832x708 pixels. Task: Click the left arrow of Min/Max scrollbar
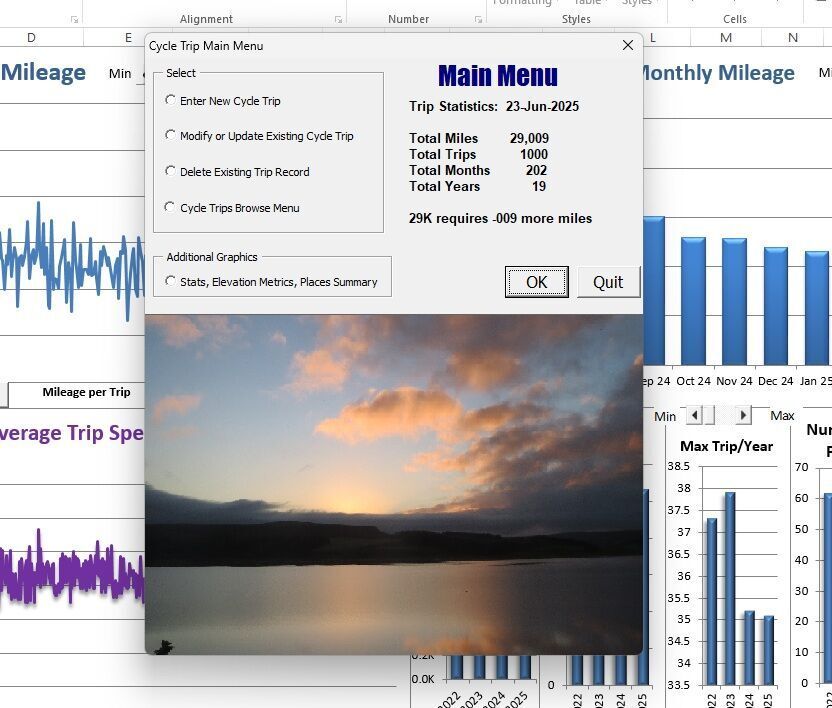point(695,415)
